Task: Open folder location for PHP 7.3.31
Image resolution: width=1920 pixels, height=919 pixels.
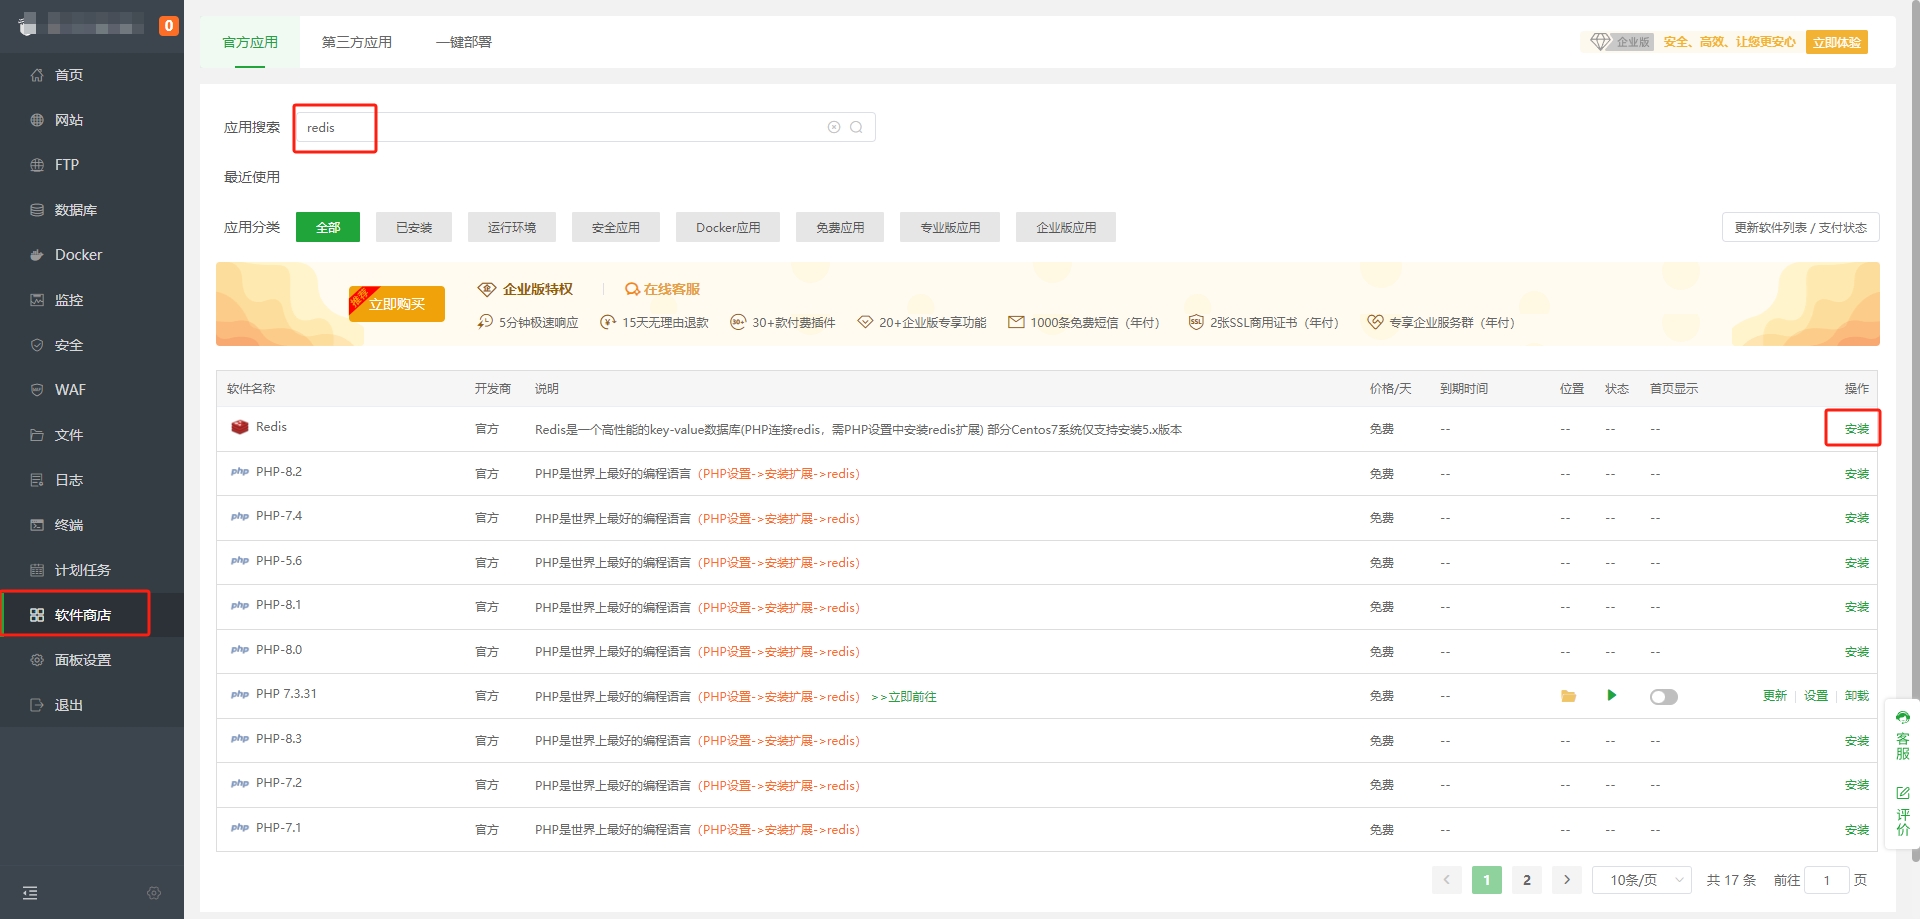Action: 1568,696
